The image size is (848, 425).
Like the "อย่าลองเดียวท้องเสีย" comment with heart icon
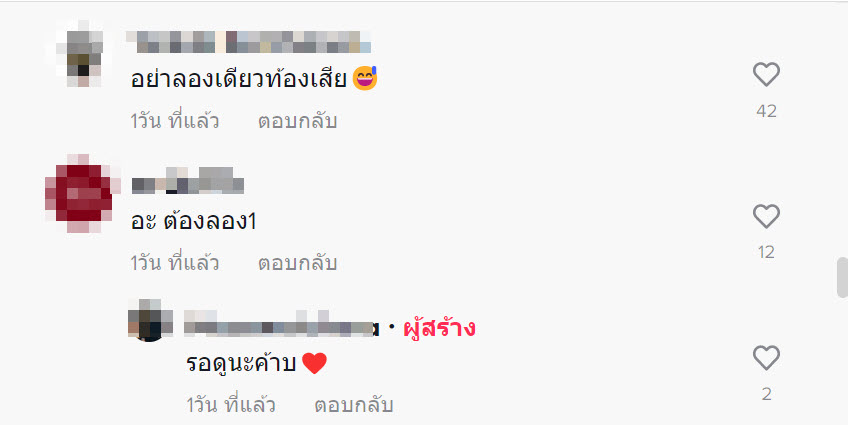point(766,75)
